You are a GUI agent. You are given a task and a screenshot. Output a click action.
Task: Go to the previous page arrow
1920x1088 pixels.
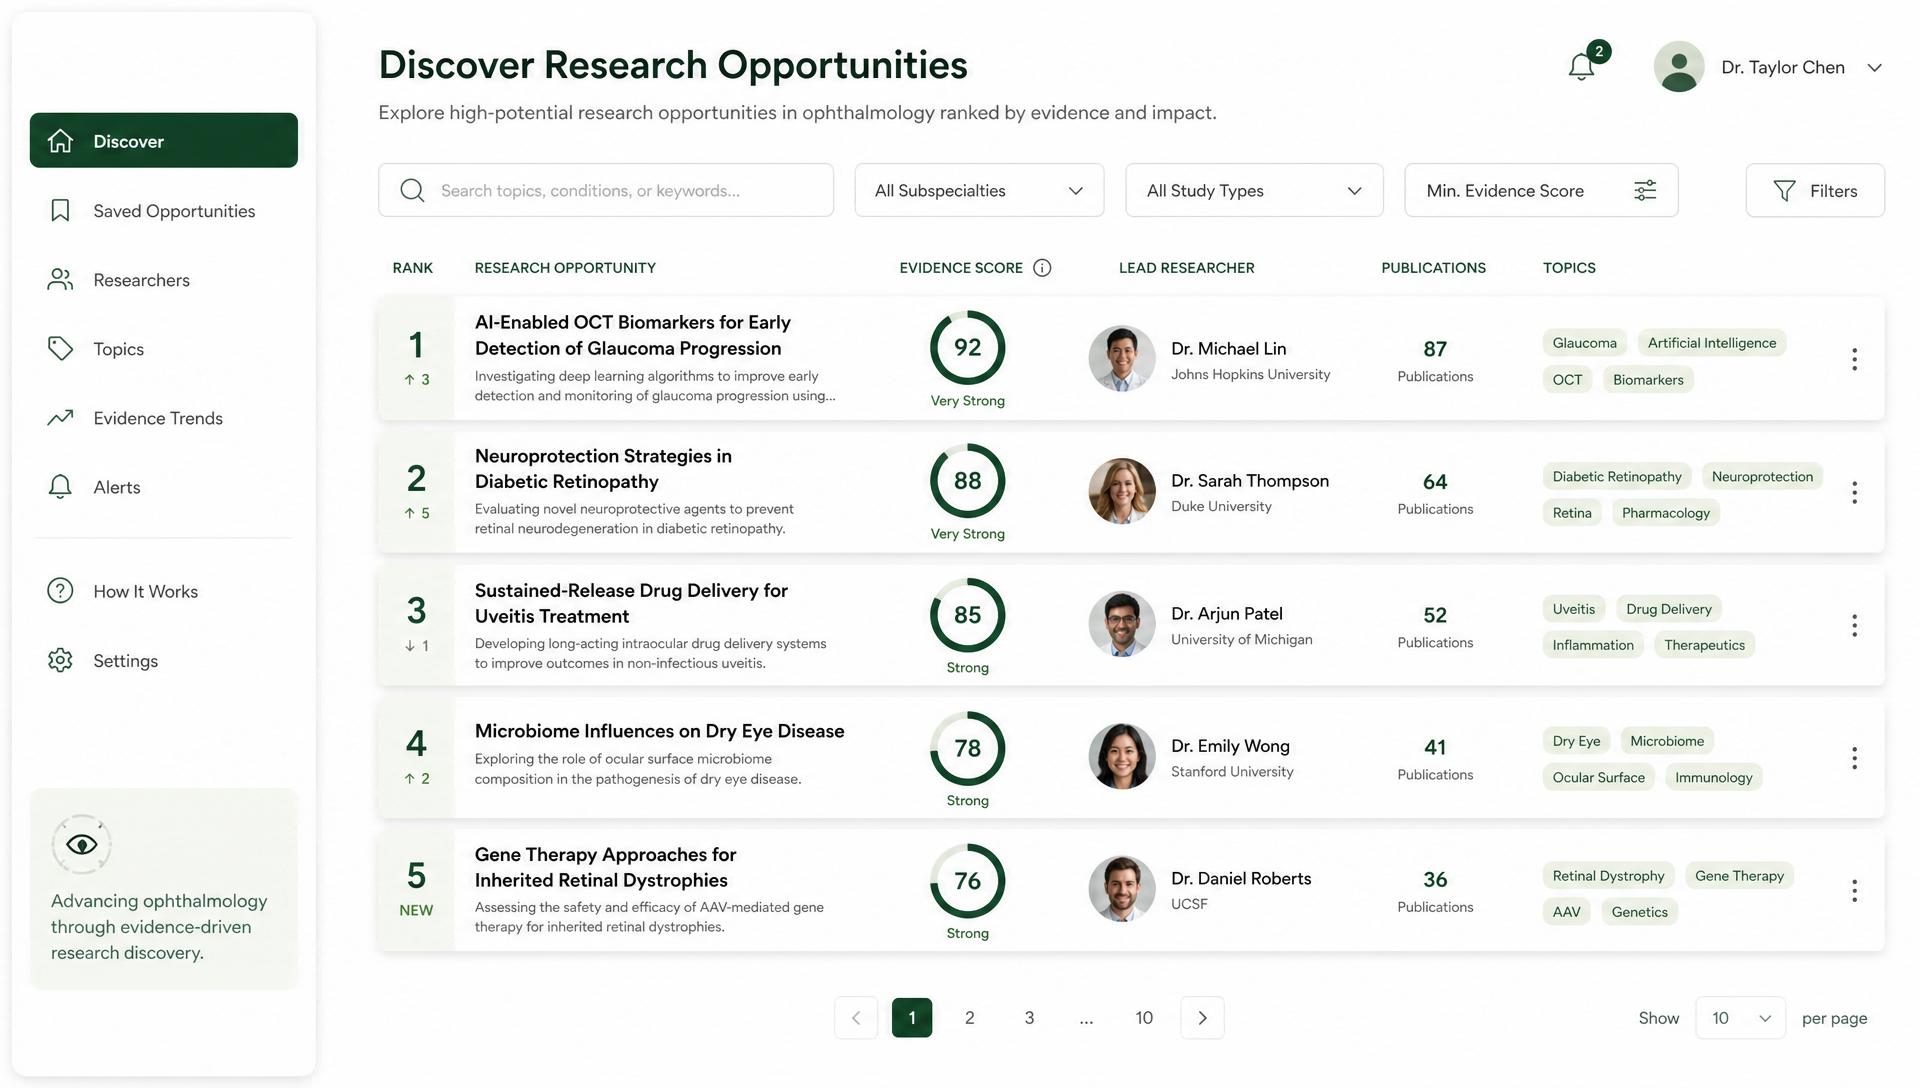tap(856, 1018)
